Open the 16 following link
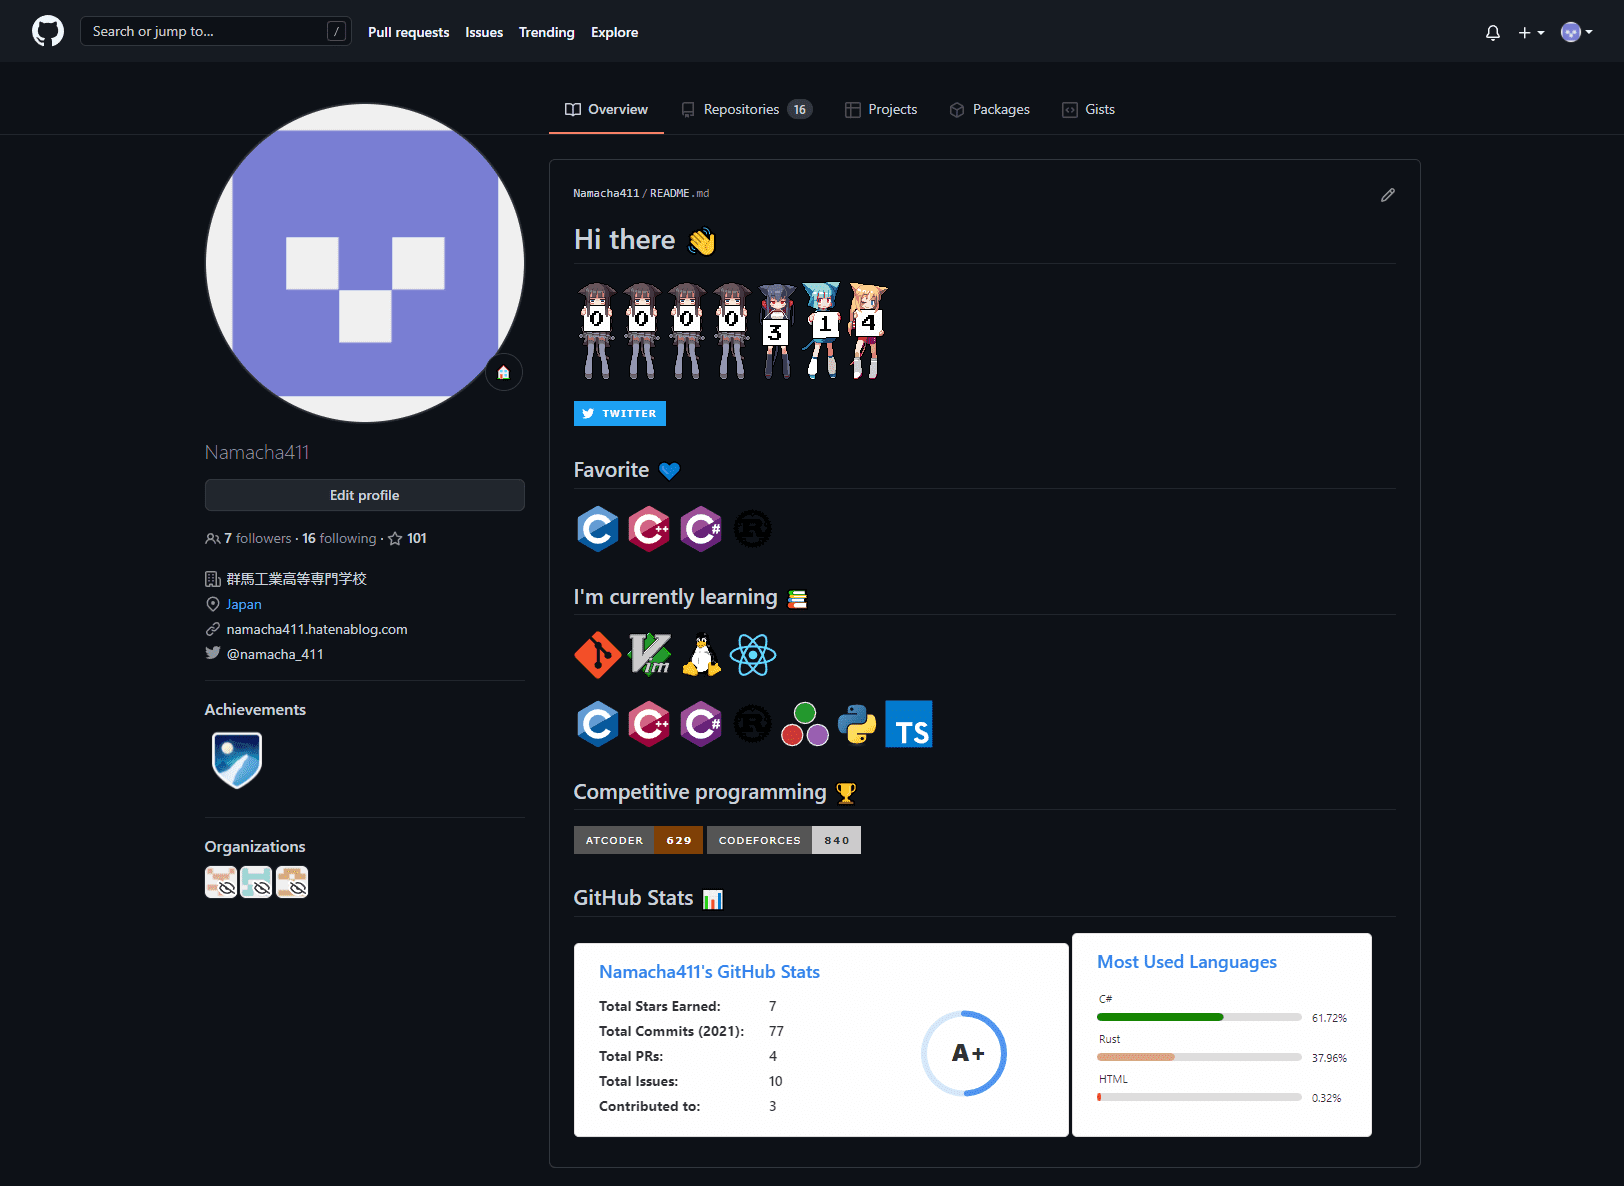This screenshot has width=1624, height=1186. coord(339,538)
